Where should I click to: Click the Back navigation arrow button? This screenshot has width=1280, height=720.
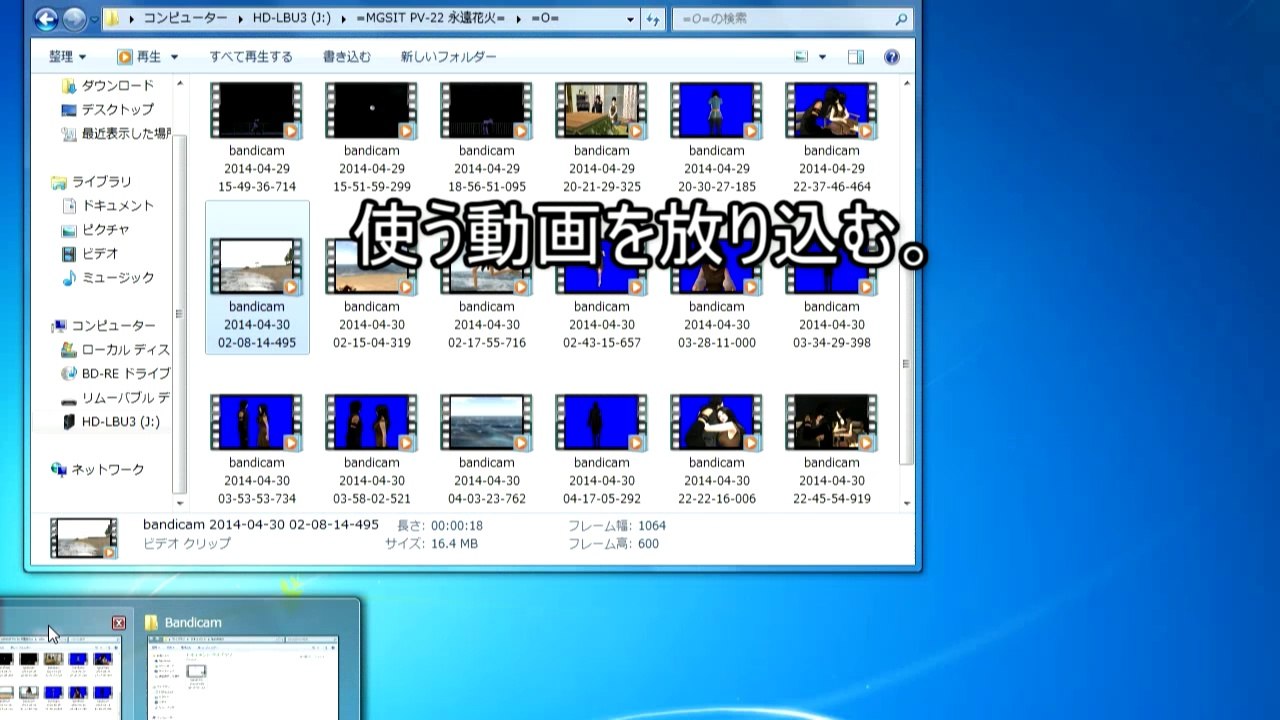[x=46, y=18]
